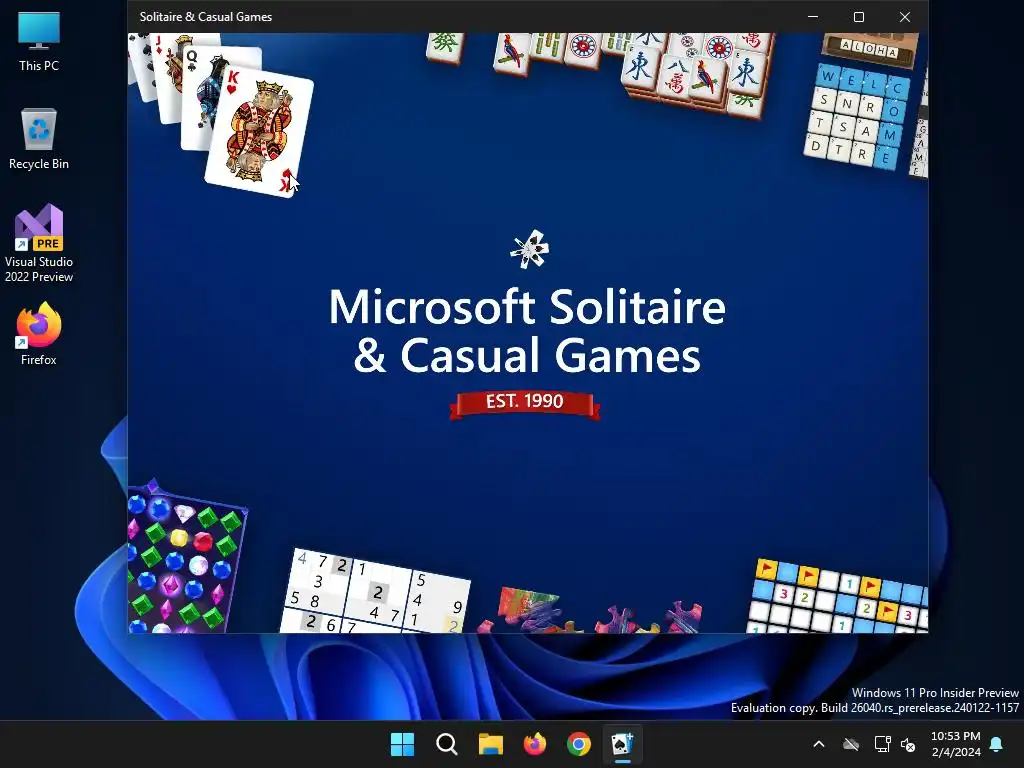Open network status tray icon
Screen dimensions: 1024x768
882,744
